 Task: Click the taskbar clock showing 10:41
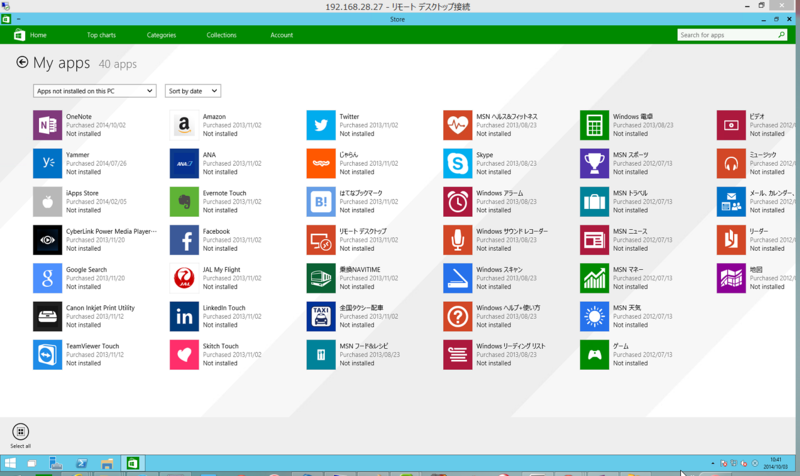pos(776,463)
